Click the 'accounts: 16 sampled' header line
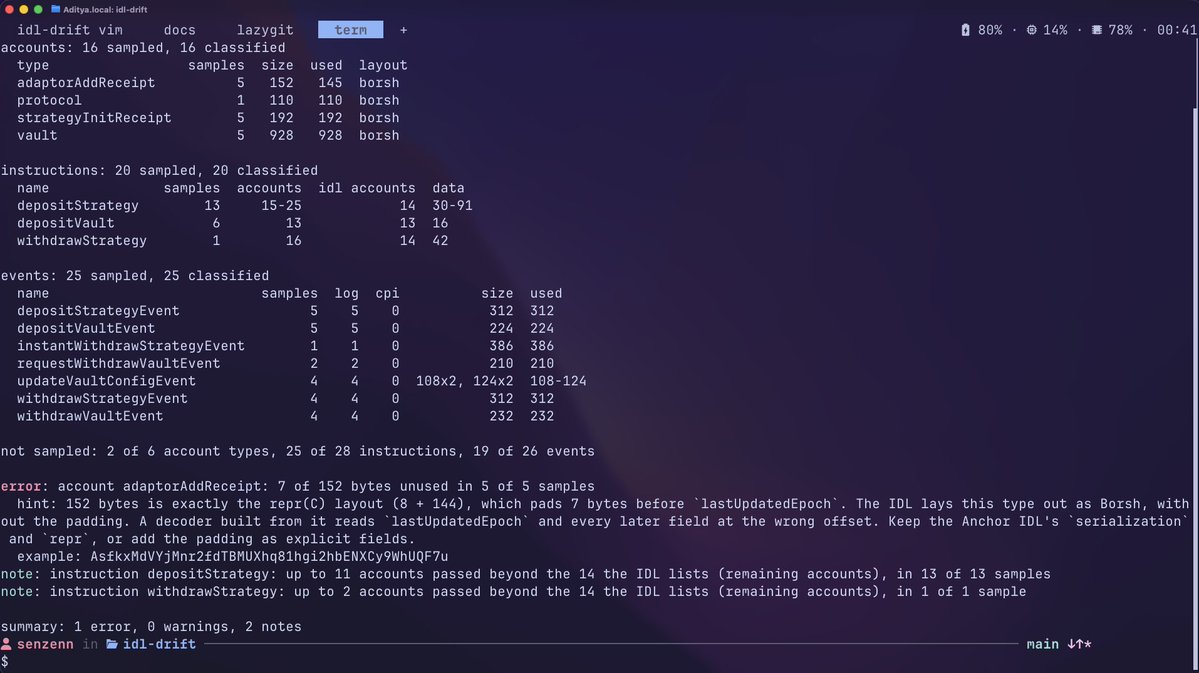Viewport: 1199px width, 673px height. [x=143, y=47]
